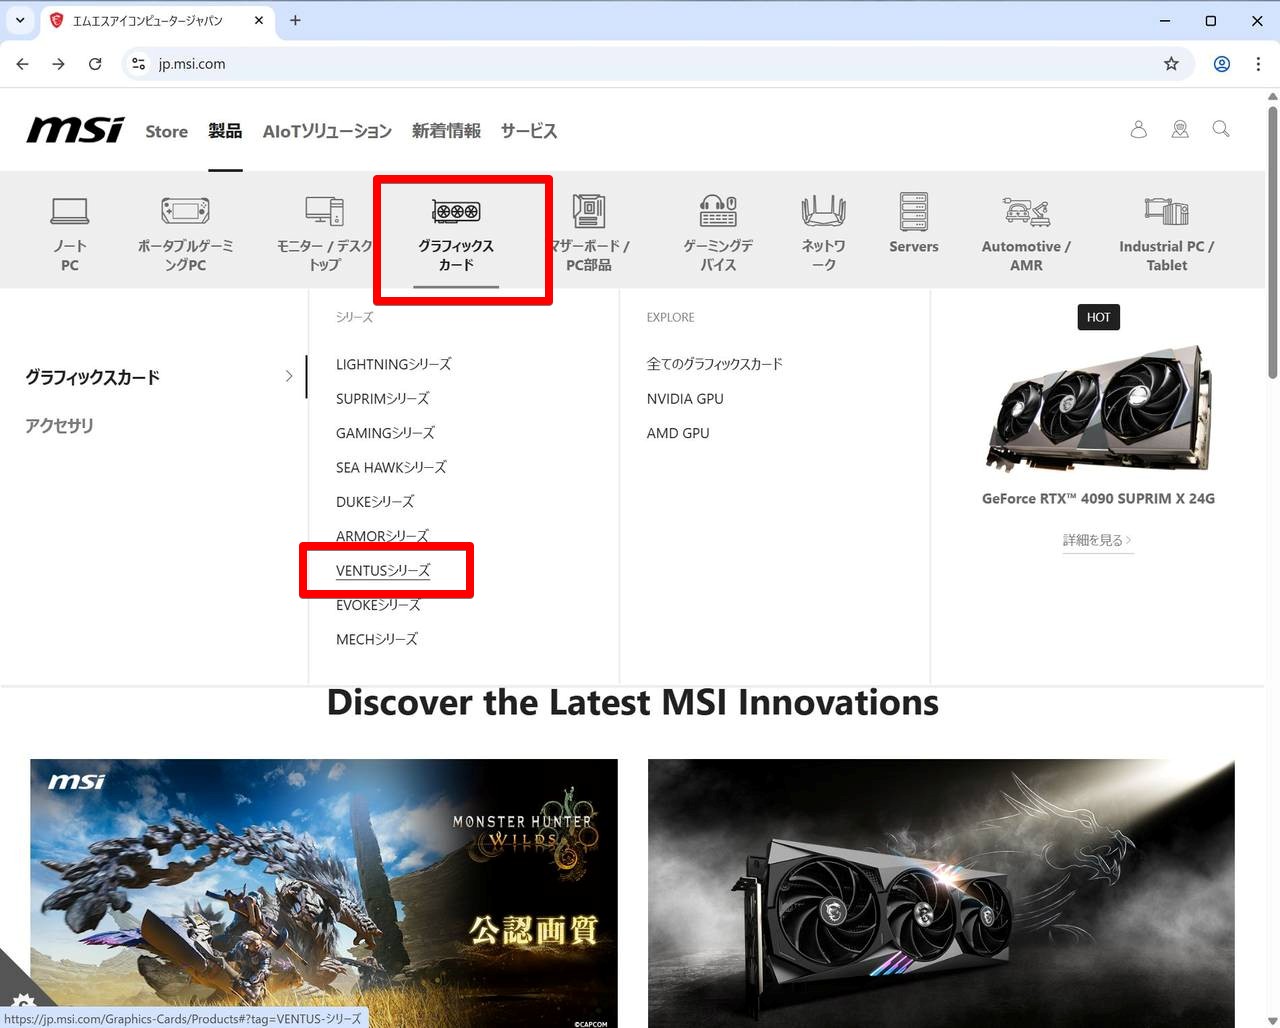Open the 製品 menu
The image size is (1280, 1028).
[x=225, y=131]
